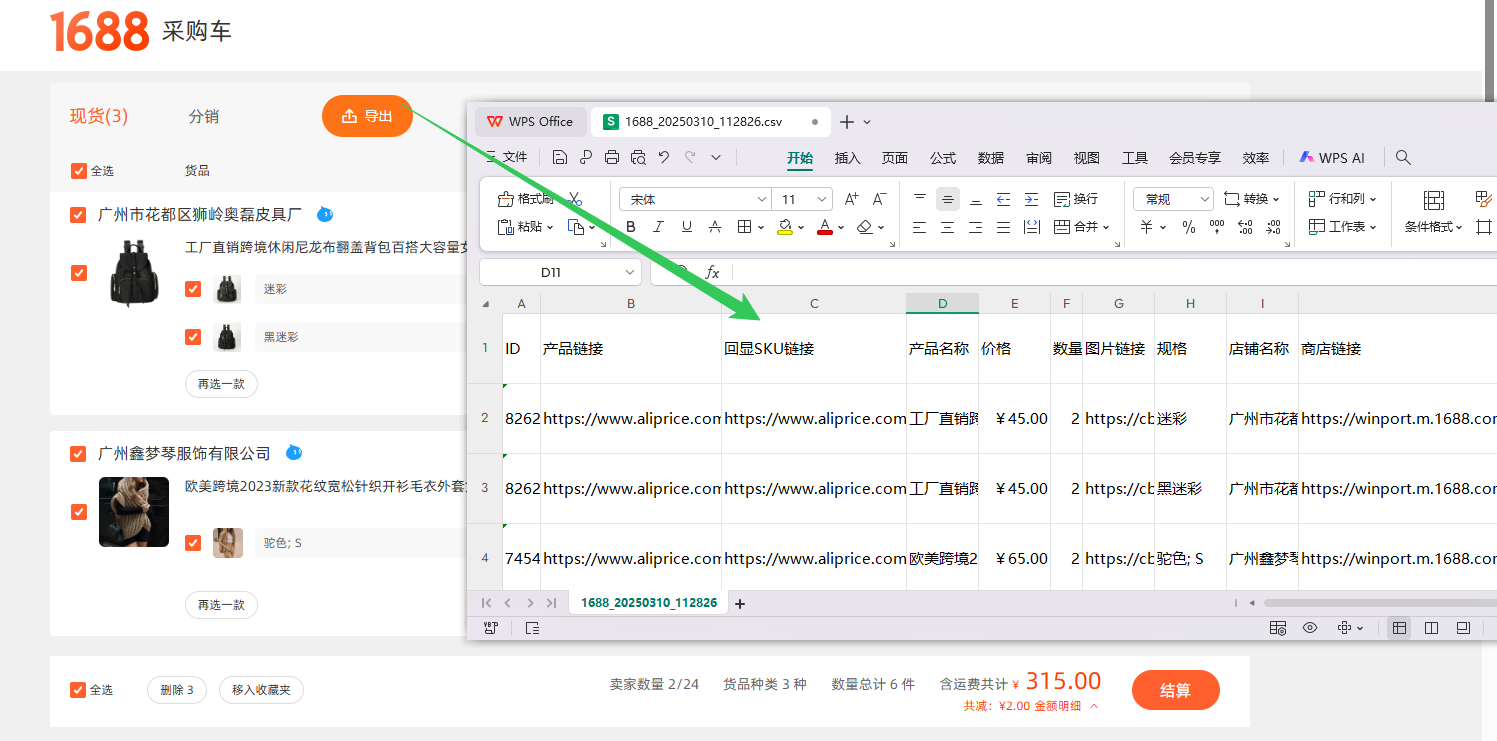Click the increase font size icon
1497x741 pixels.
(851, 199)
